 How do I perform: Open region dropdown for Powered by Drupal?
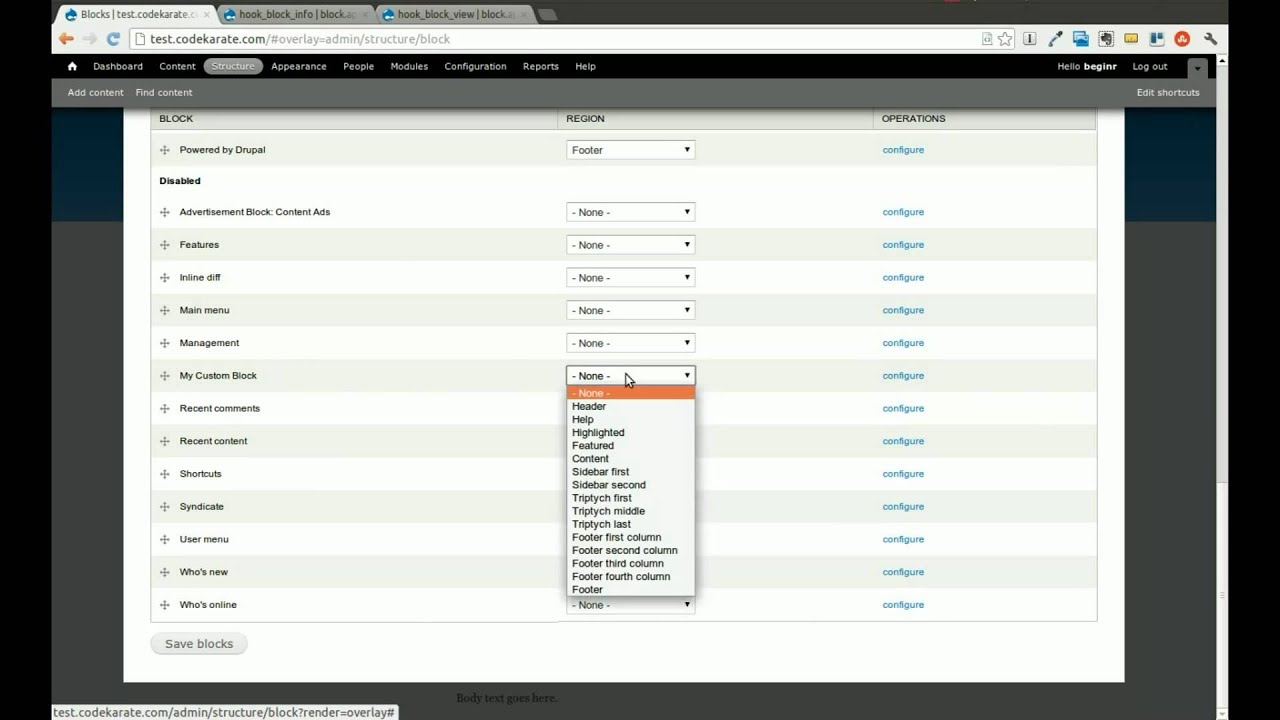(x=630, y=150)
